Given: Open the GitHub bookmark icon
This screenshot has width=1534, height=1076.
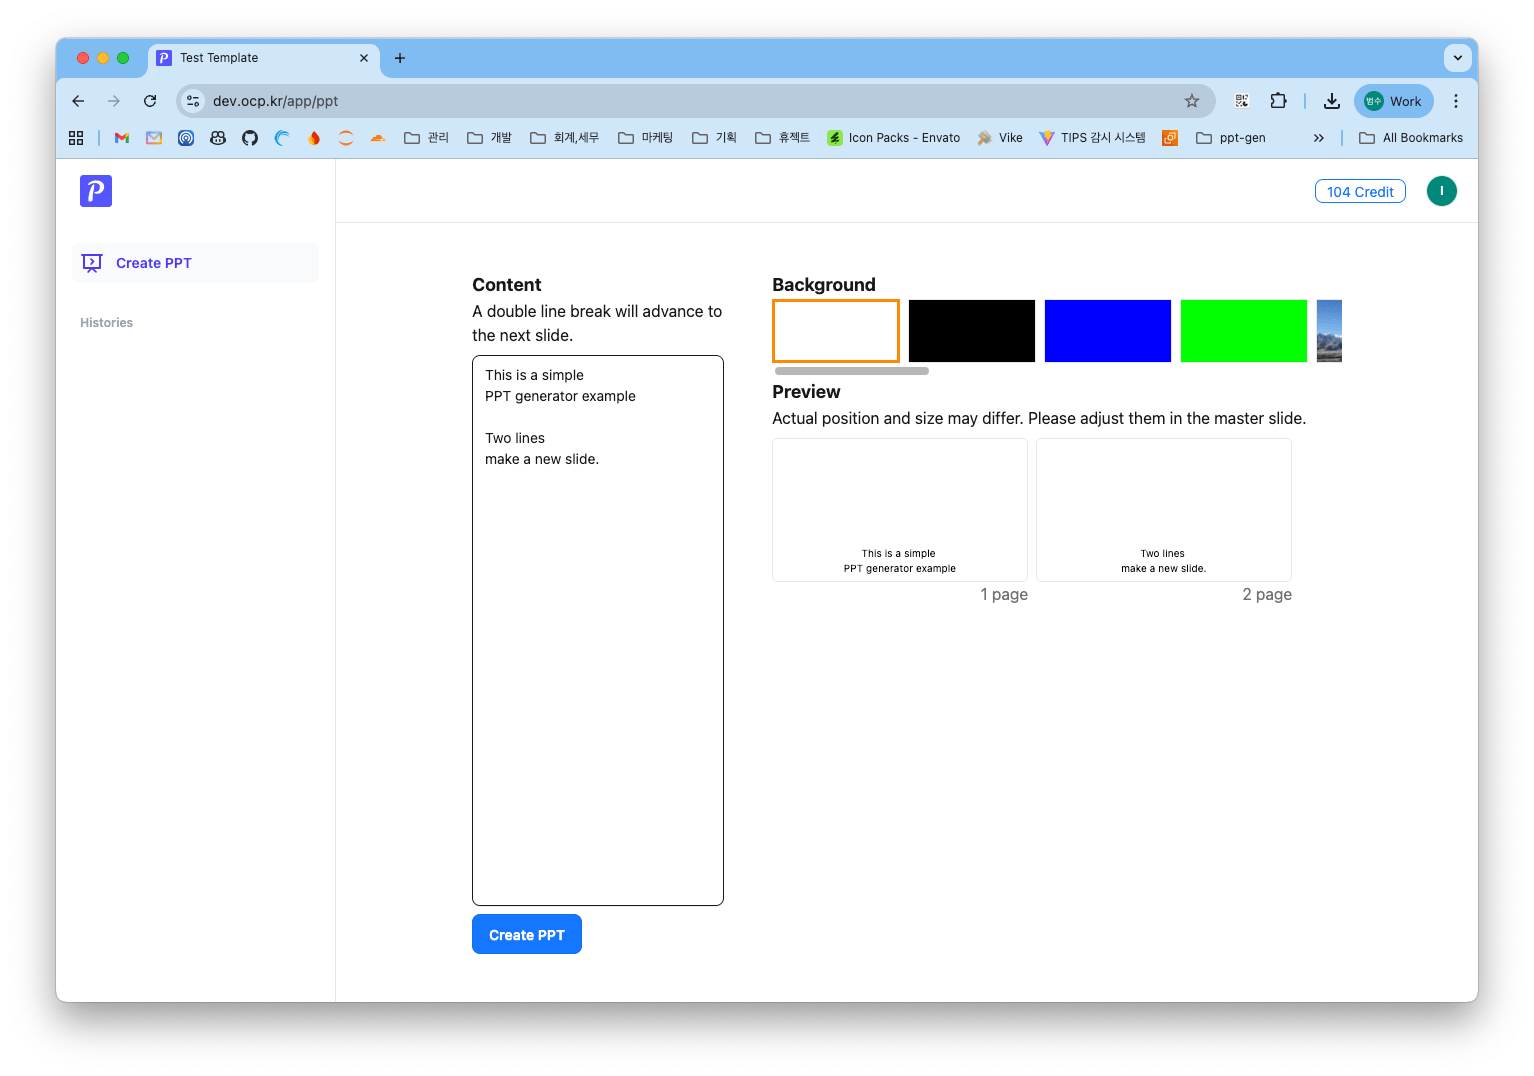Looking at the screenshot, I should click(x=250, y=138).
